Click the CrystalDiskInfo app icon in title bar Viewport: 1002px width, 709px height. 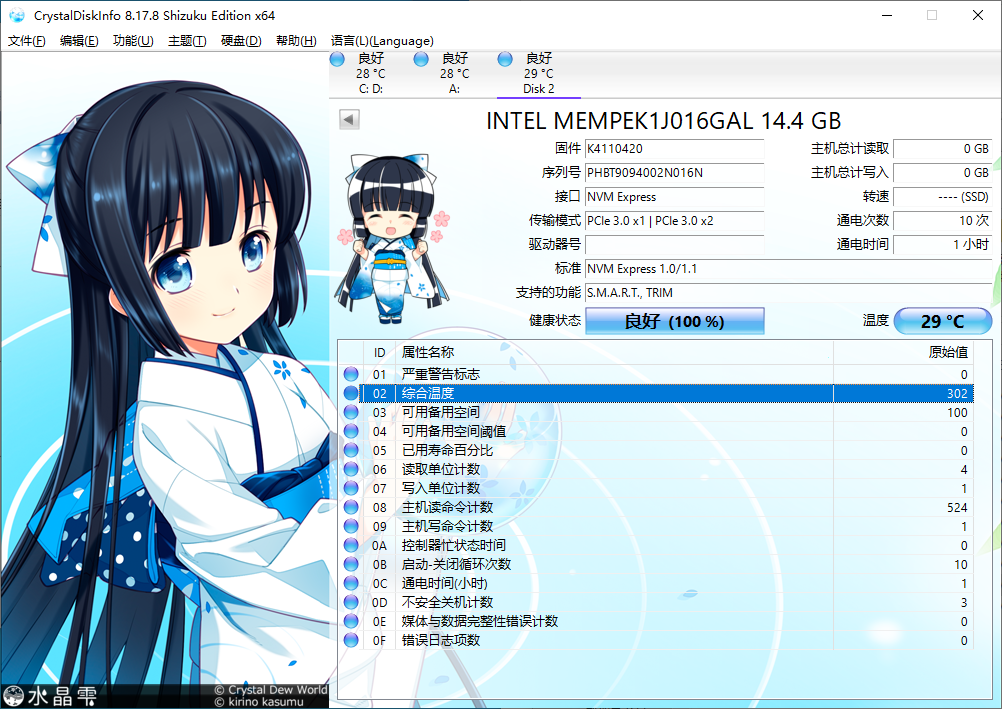point(17,15)
